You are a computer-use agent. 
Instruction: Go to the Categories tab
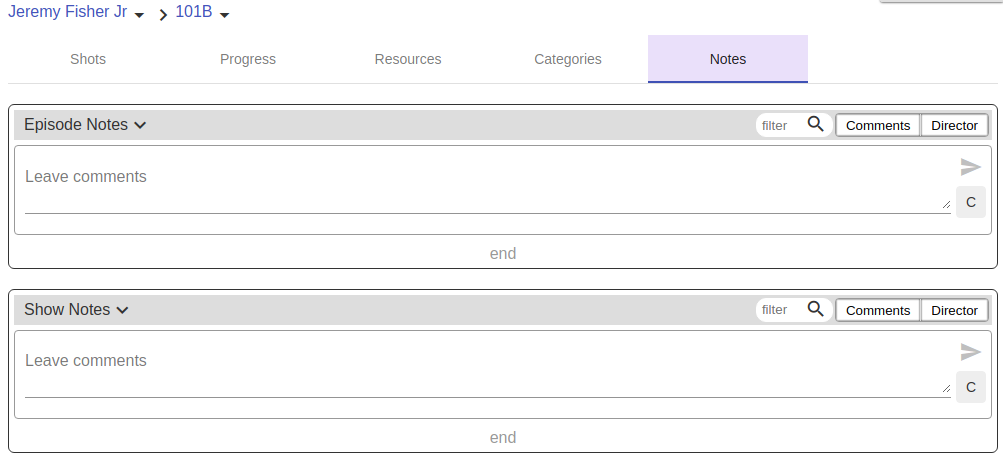tap(568, 59)
